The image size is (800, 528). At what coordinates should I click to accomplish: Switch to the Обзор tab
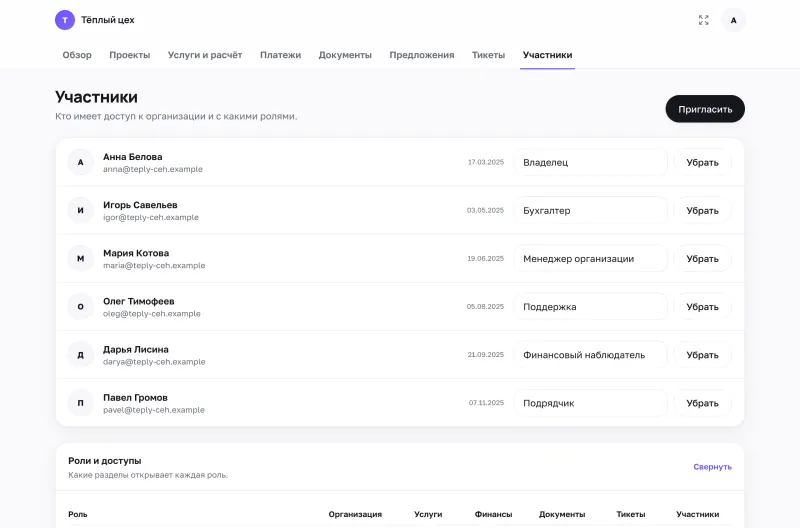77,55
